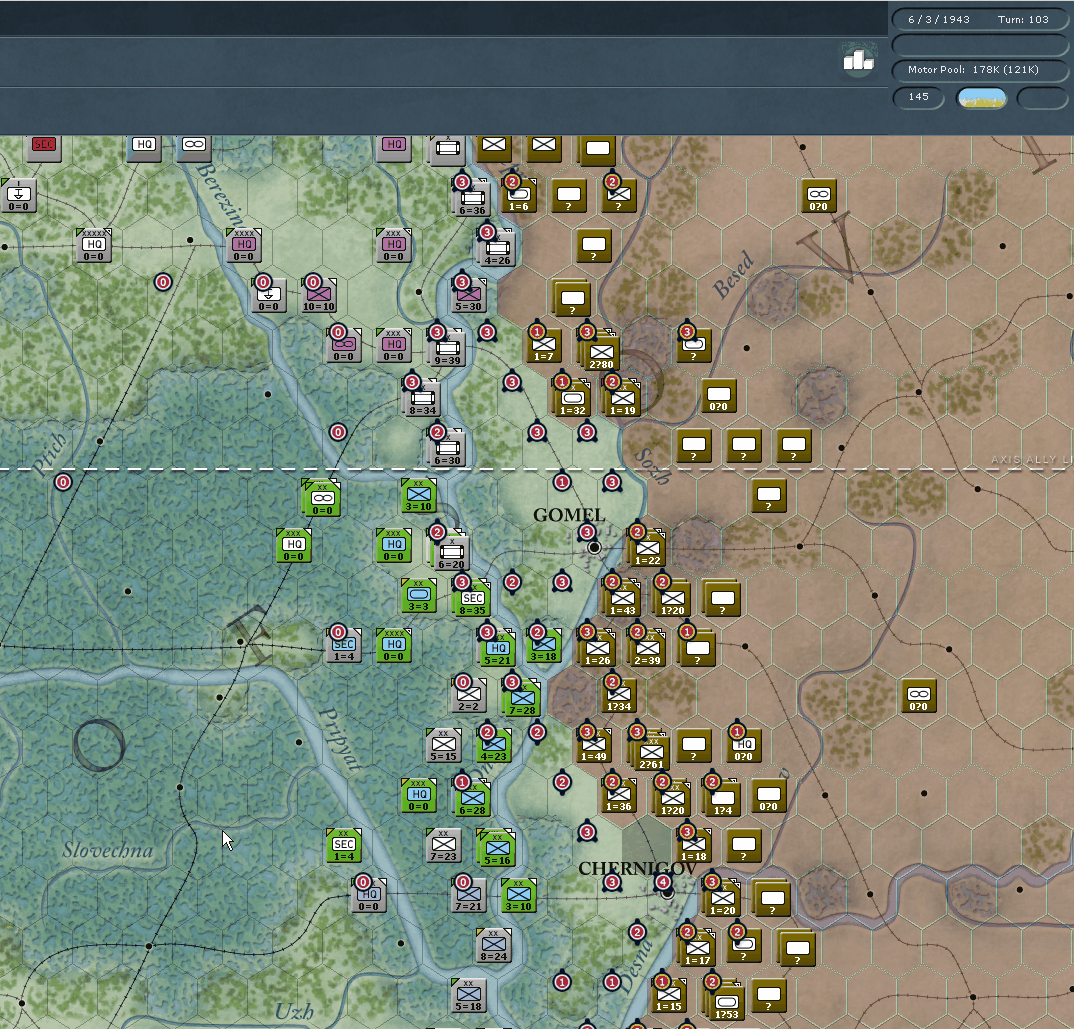Select the German motorized unit labeled 9=39
Viewport: 1074px width, 1029px height.
tap(447, 349)
